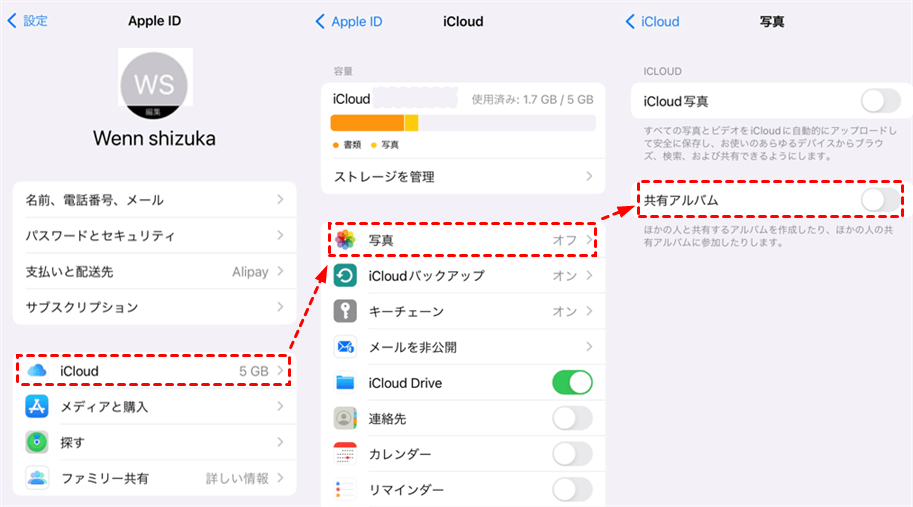Open chevron on 支払いと配送先 row
This screenshot has width=913, height=507.
point(281,271)
